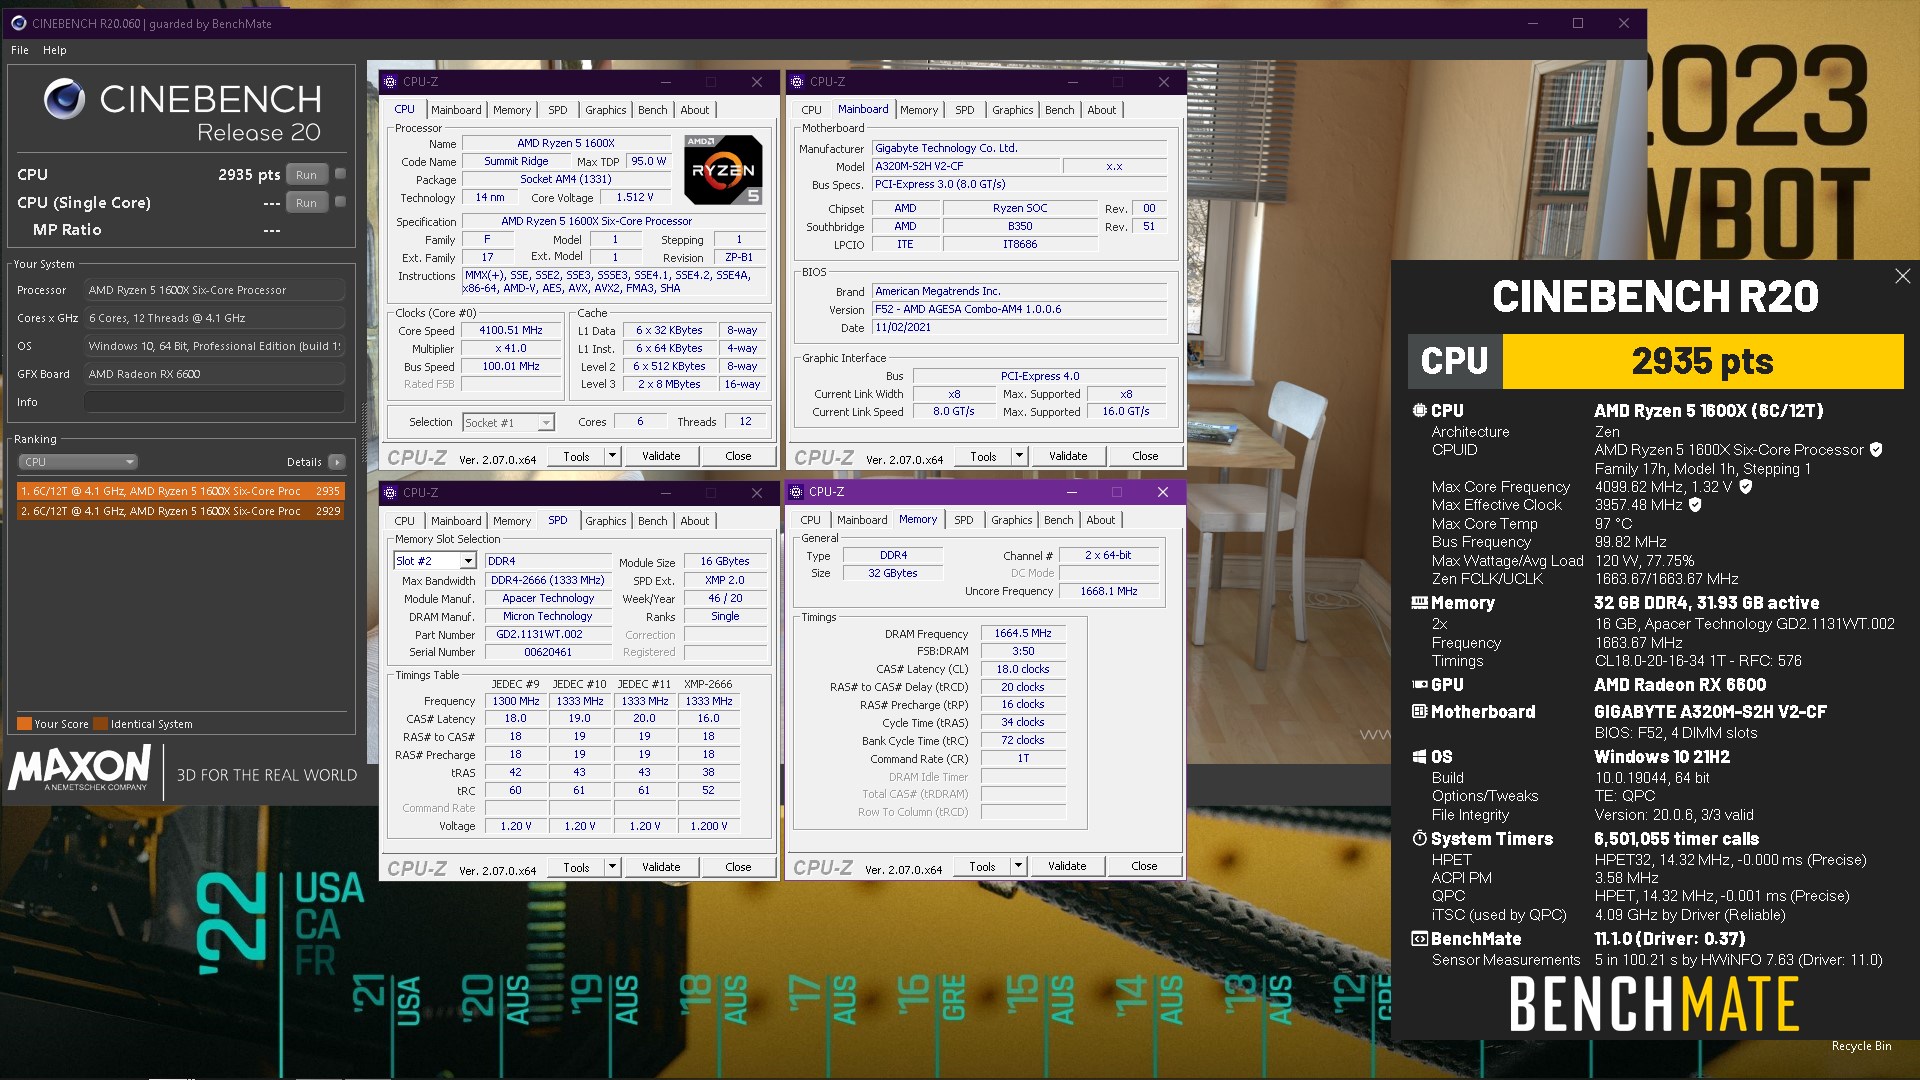Click the BENCHMATE logo at the bottom of the panel
This screenshot has height=1080, width=1920.
click(x=1654, y=1004)
